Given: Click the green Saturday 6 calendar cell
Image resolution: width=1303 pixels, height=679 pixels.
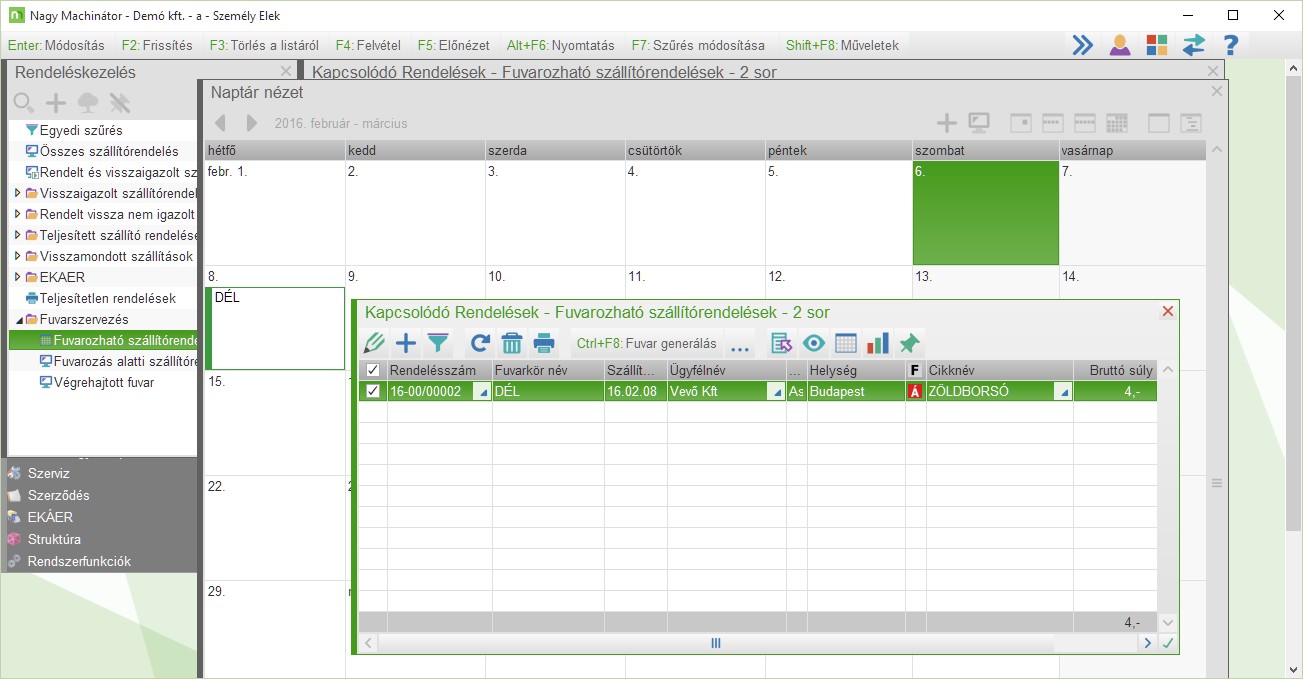Looking at the screenshot, I should tap(985, 213).
